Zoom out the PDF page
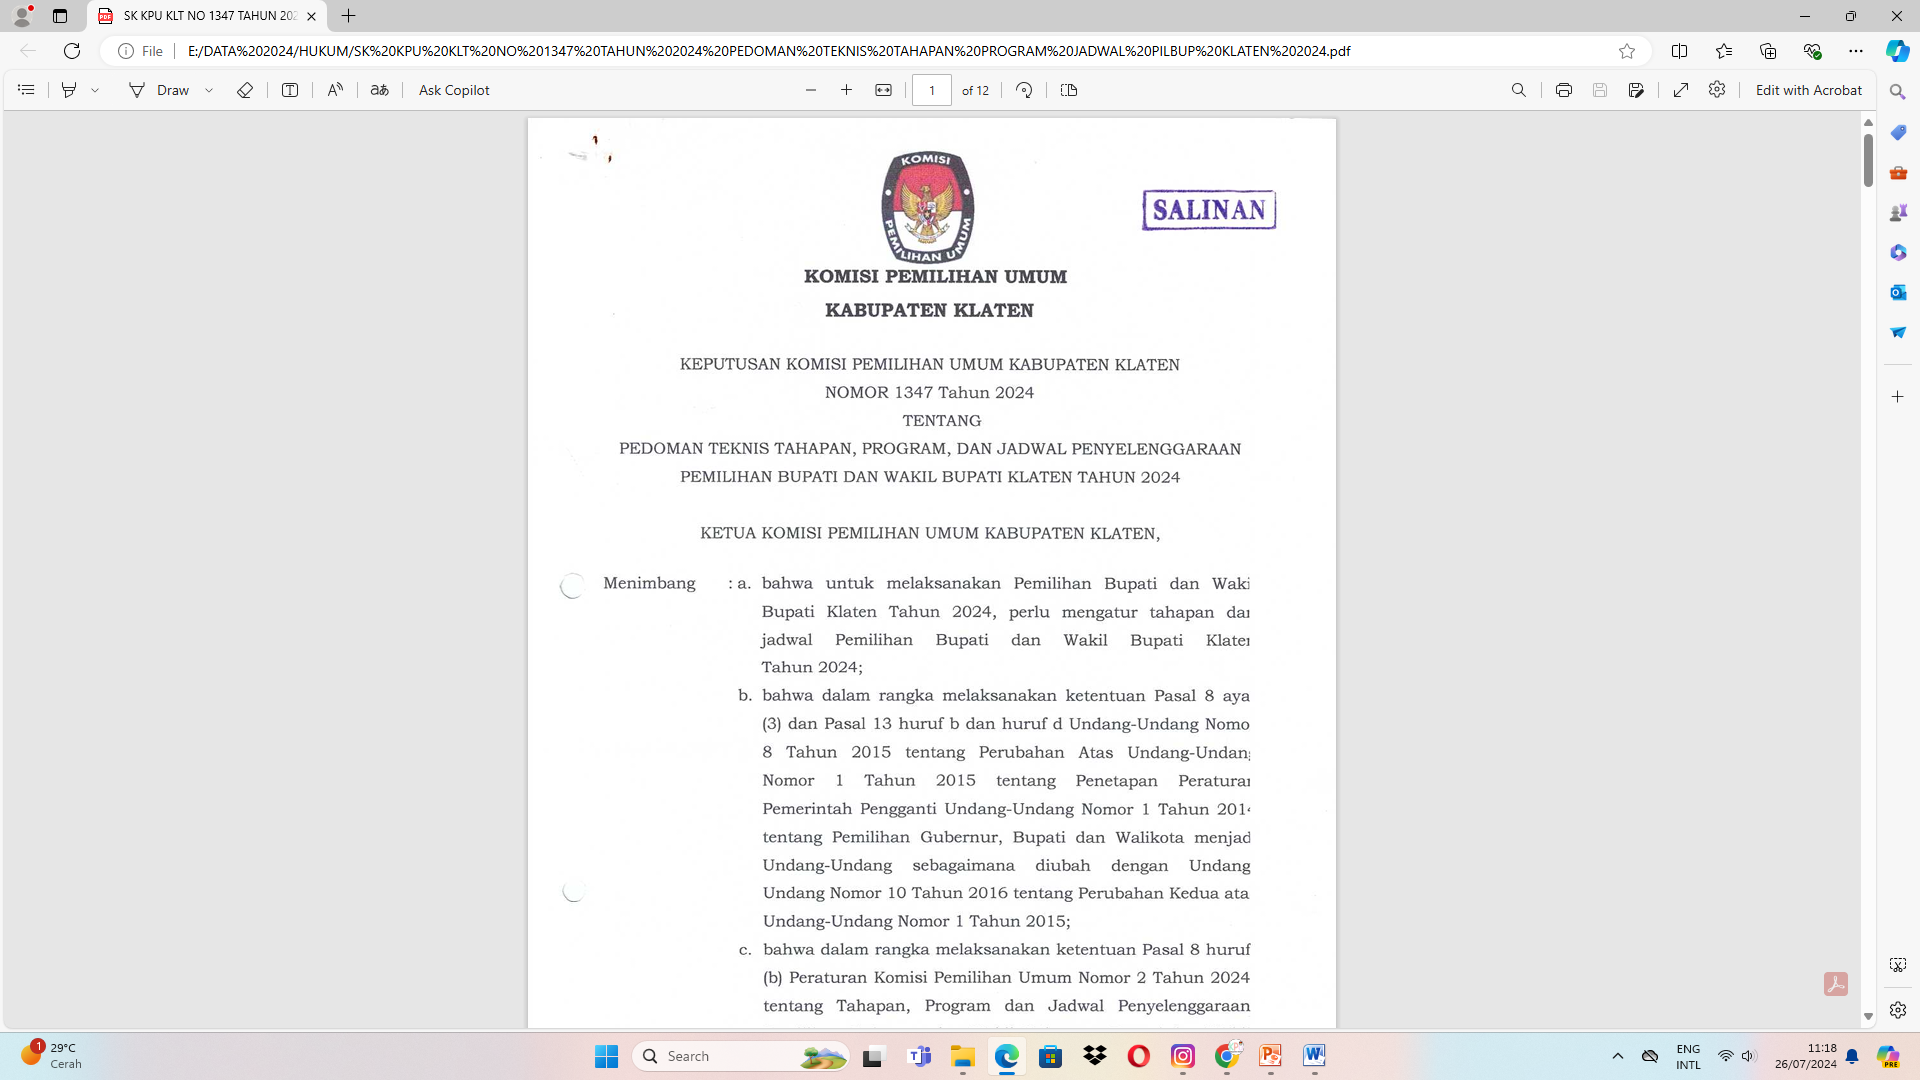This screenshot has height=1080, width=1920. pyautogui.click(x=811, y=90)
